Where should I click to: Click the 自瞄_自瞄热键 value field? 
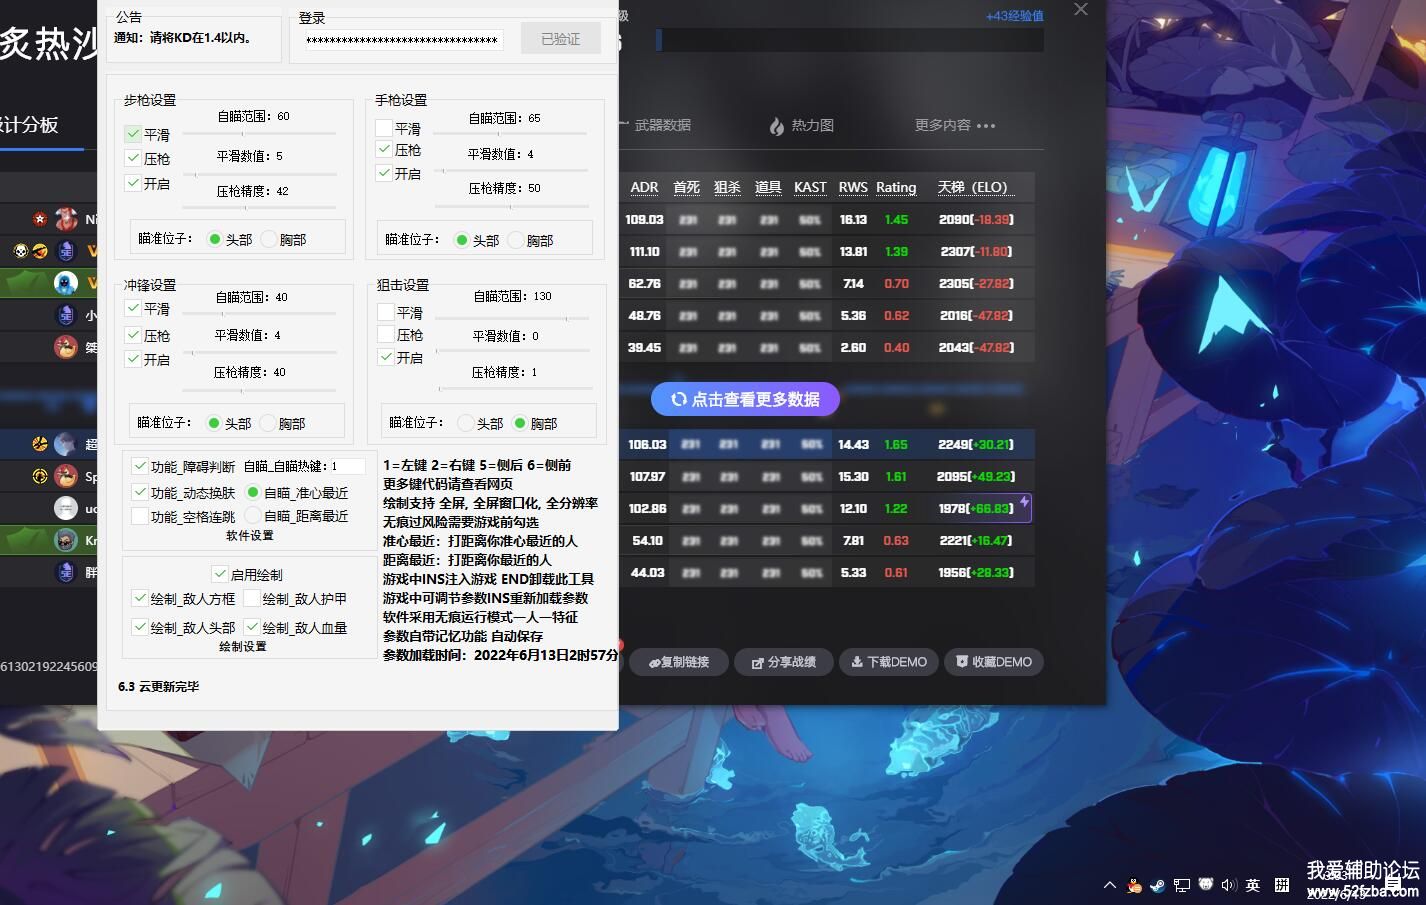(x=346, y=466)
